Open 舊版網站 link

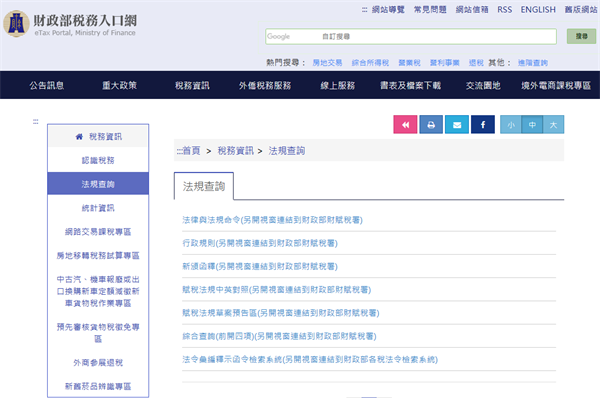click(581, 10)
